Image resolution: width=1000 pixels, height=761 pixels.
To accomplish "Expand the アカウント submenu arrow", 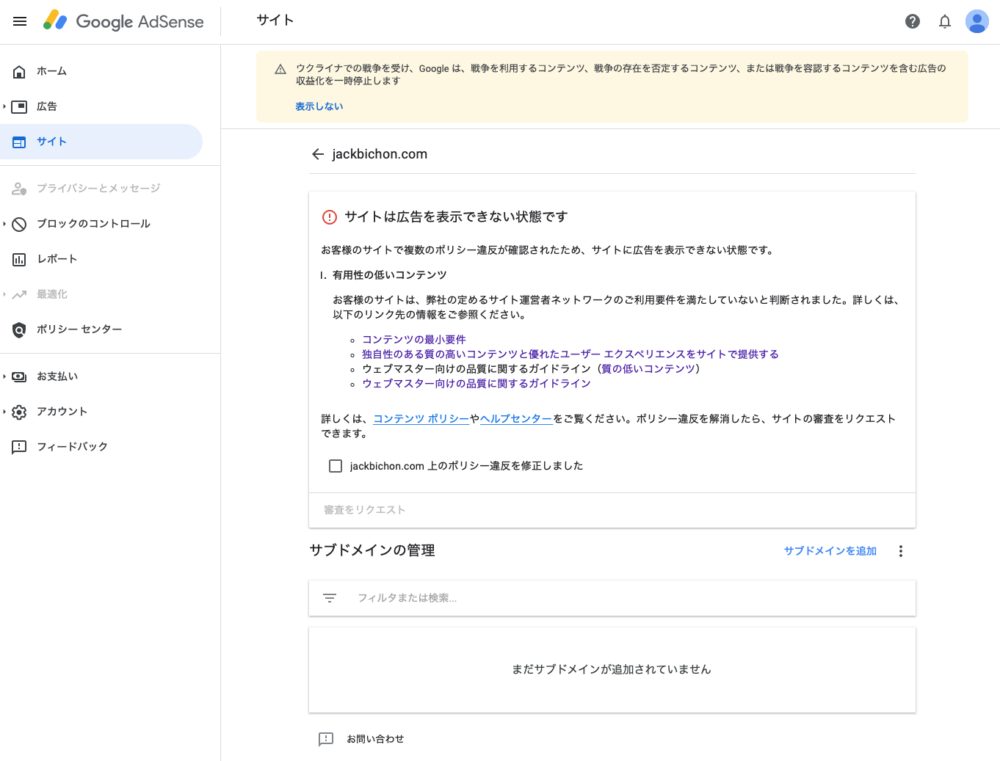I will 4,412.
